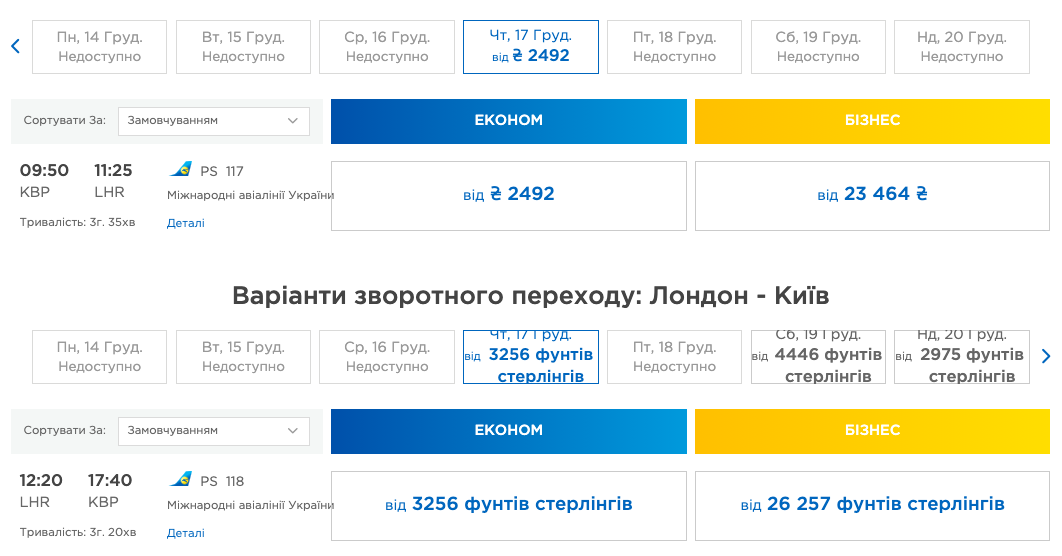Viewport: 1062px width, 556px height.
Task: Choose economy fare від ₴ 2492
Action: (x=509, y=196)
